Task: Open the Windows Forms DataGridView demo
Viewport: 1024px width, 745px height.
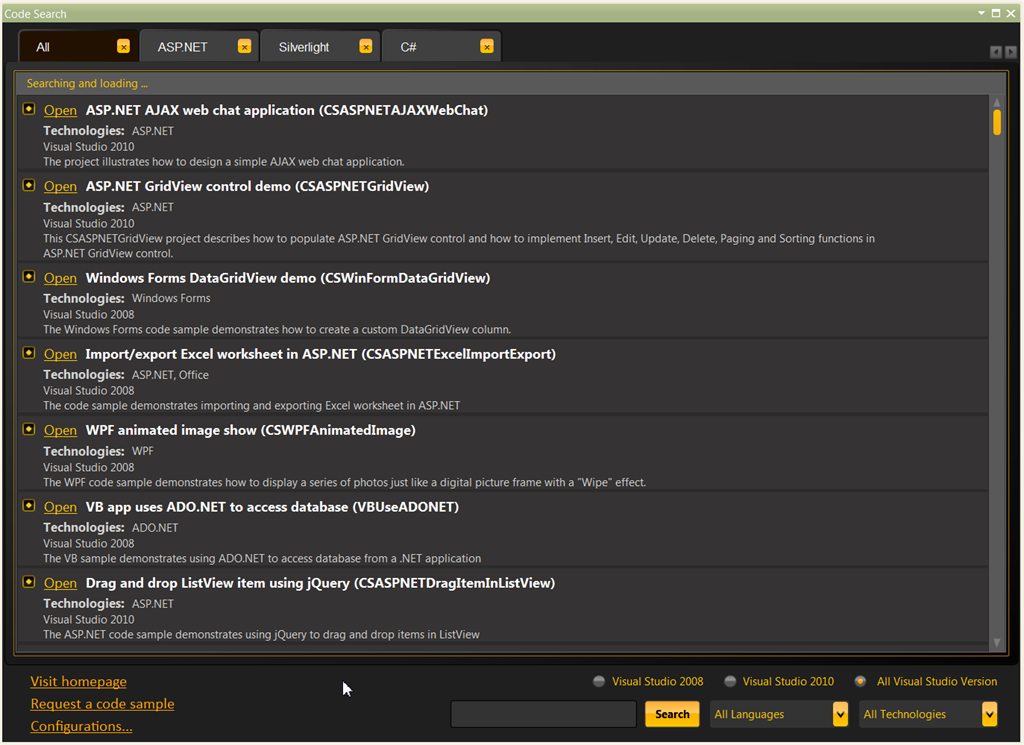Action: pyautogui.click(x=60, y=278)
